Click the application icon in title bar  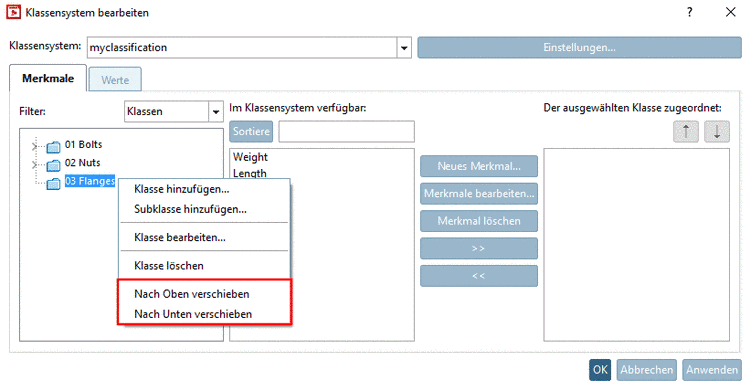click(x=13, y=12)
